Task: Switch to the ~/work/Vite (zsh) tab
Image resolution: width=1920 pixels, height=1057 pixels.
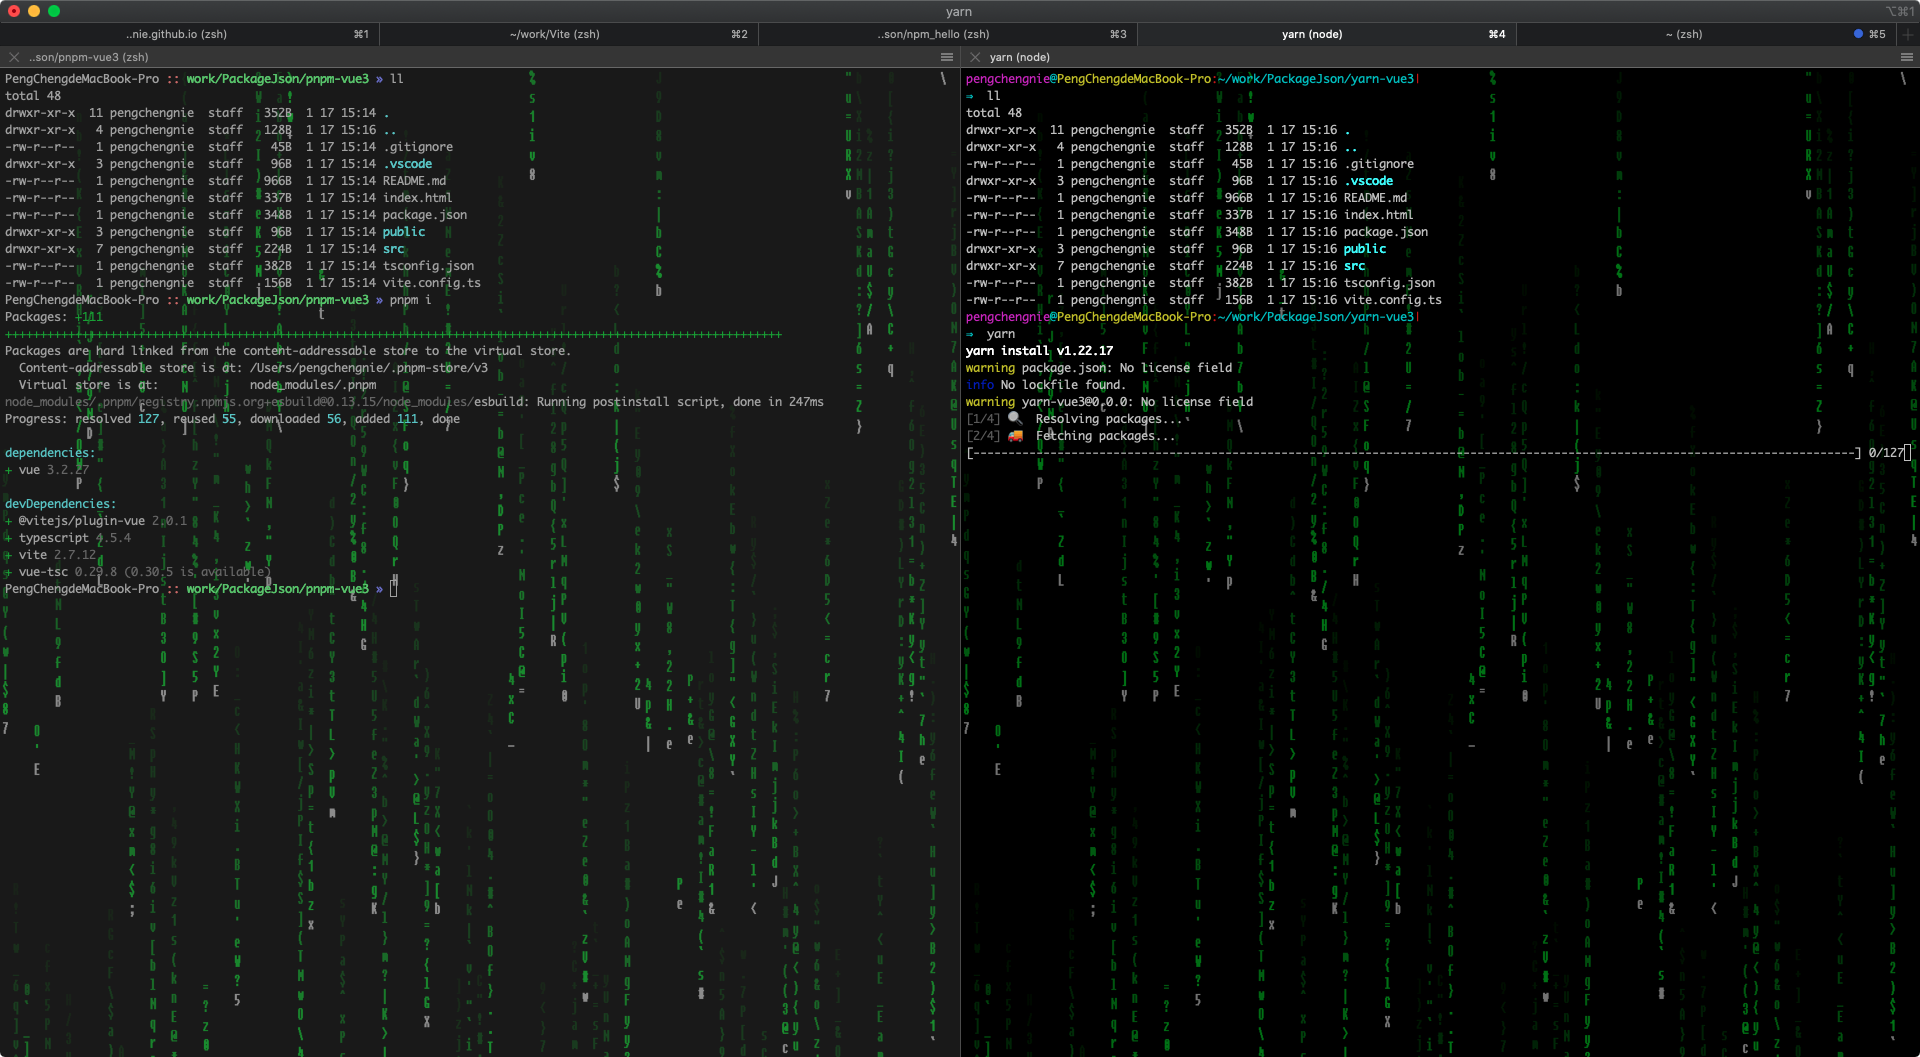Action: pos(555,34)
